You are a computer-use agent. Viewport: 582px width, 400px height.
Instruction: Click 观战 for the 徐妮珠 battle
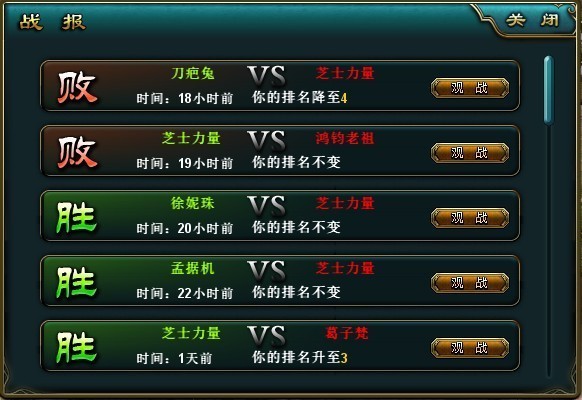click(x=470, y=218)
